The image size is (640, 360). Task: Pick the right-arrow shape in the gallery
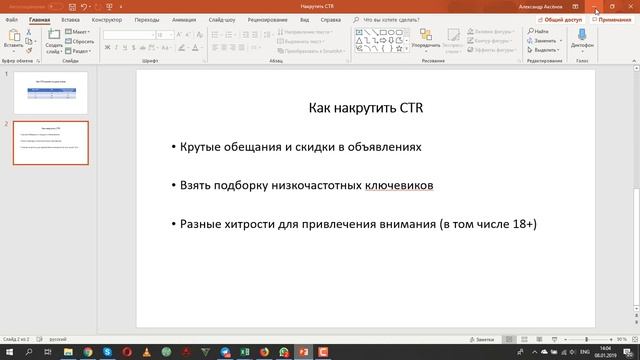click(383, 40)
